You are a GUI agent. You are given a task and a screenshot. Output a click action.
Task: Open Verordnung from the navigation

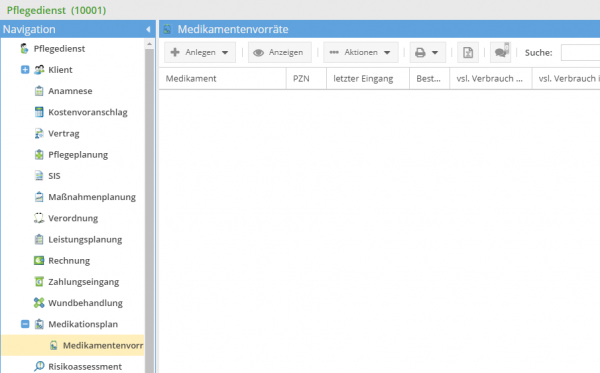73,218
